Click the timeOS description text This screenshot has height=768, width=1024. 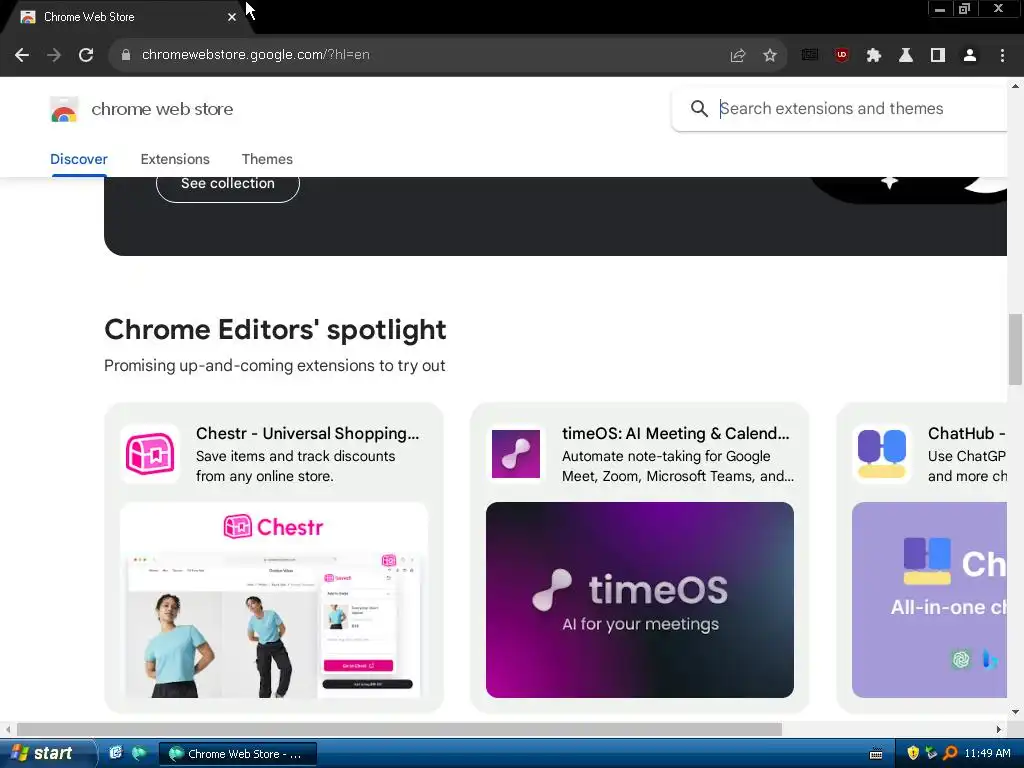click(678, 466)
